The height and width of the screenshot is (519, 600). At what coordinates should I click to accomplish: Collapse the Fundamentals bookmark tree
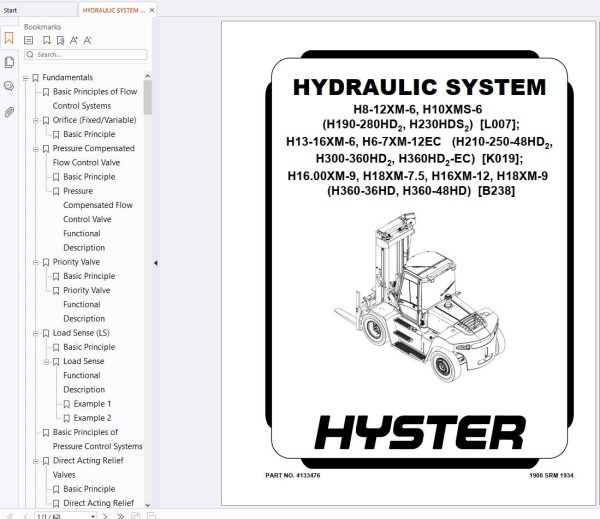[x=25, y=78]
